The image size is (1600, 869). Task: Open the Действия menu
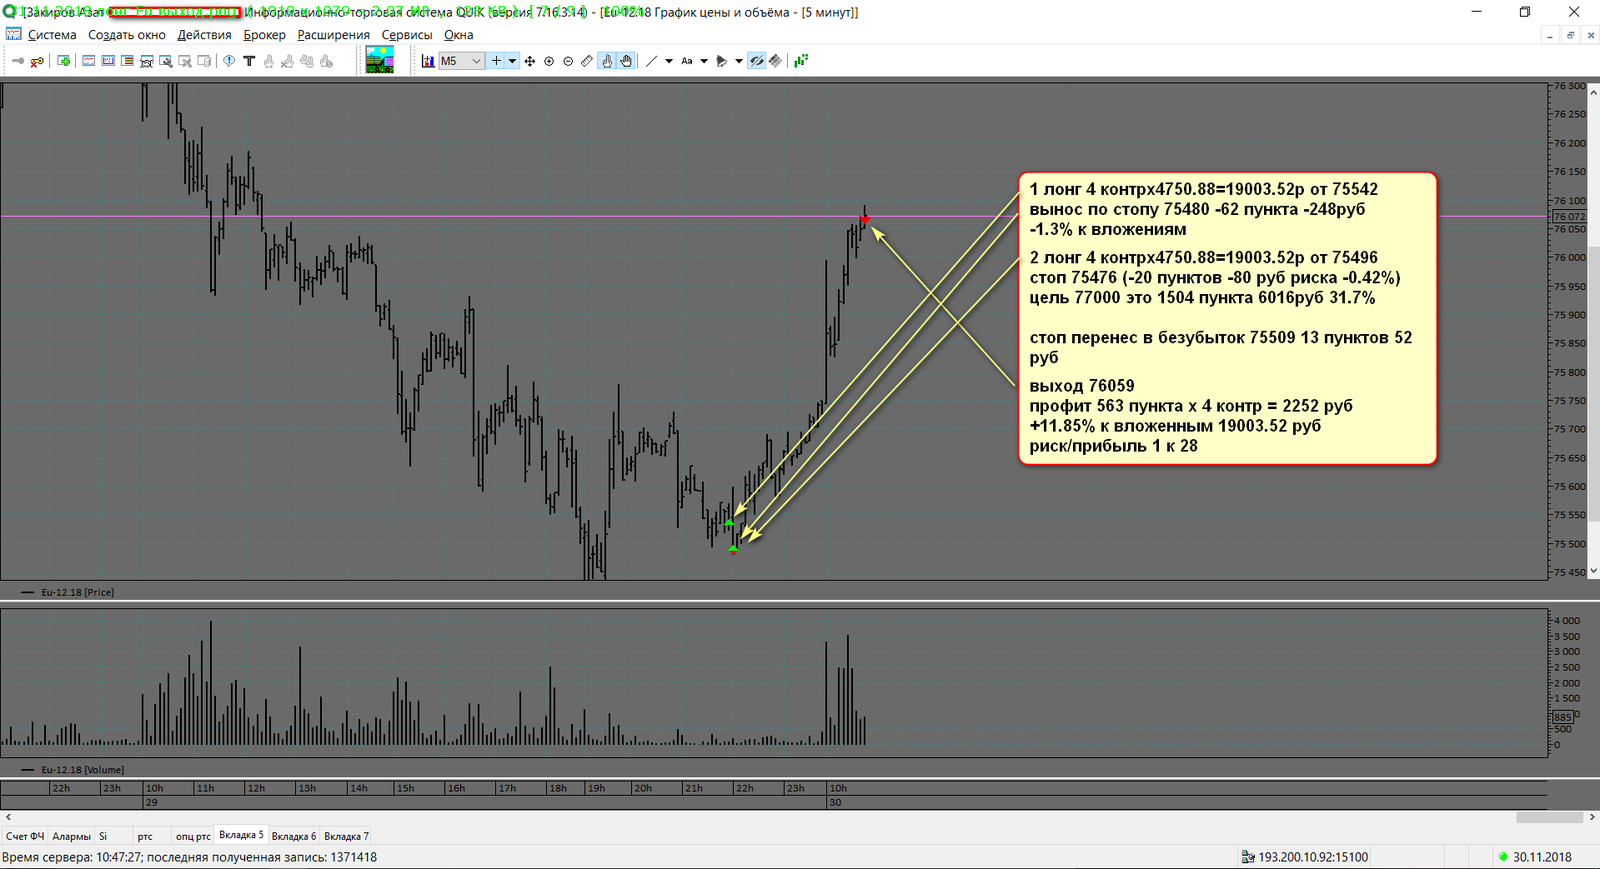point(204,35)
